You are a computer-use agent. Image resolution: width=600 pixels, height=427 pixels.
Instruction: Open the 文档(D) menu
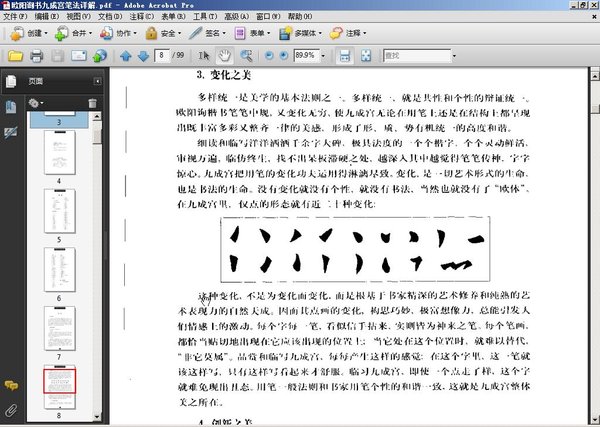110,16
